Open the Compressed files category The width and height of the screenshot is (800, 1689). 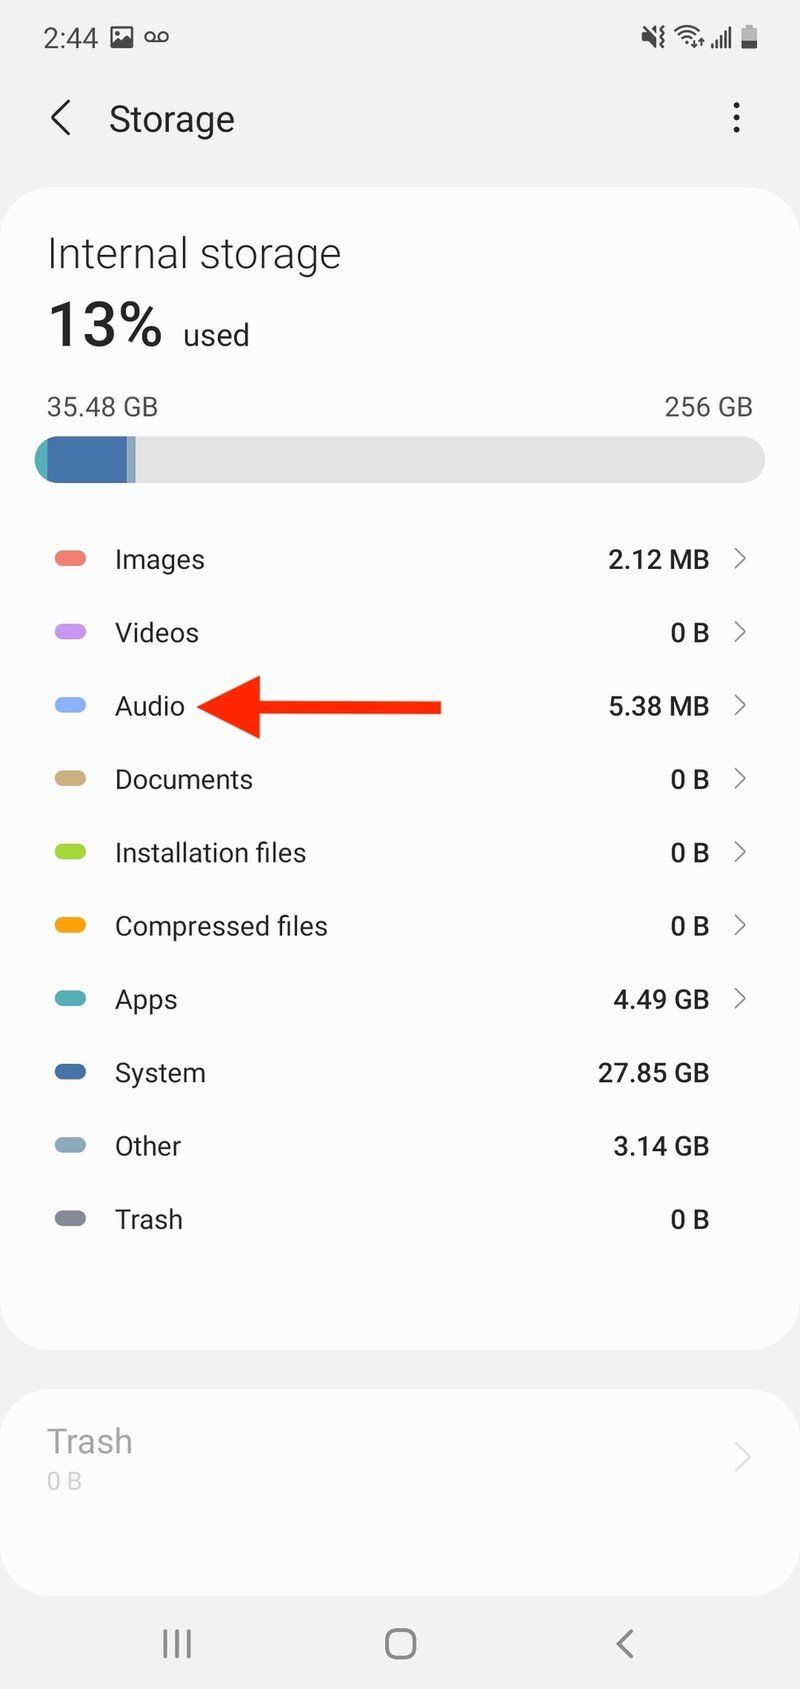click(221, 926)
